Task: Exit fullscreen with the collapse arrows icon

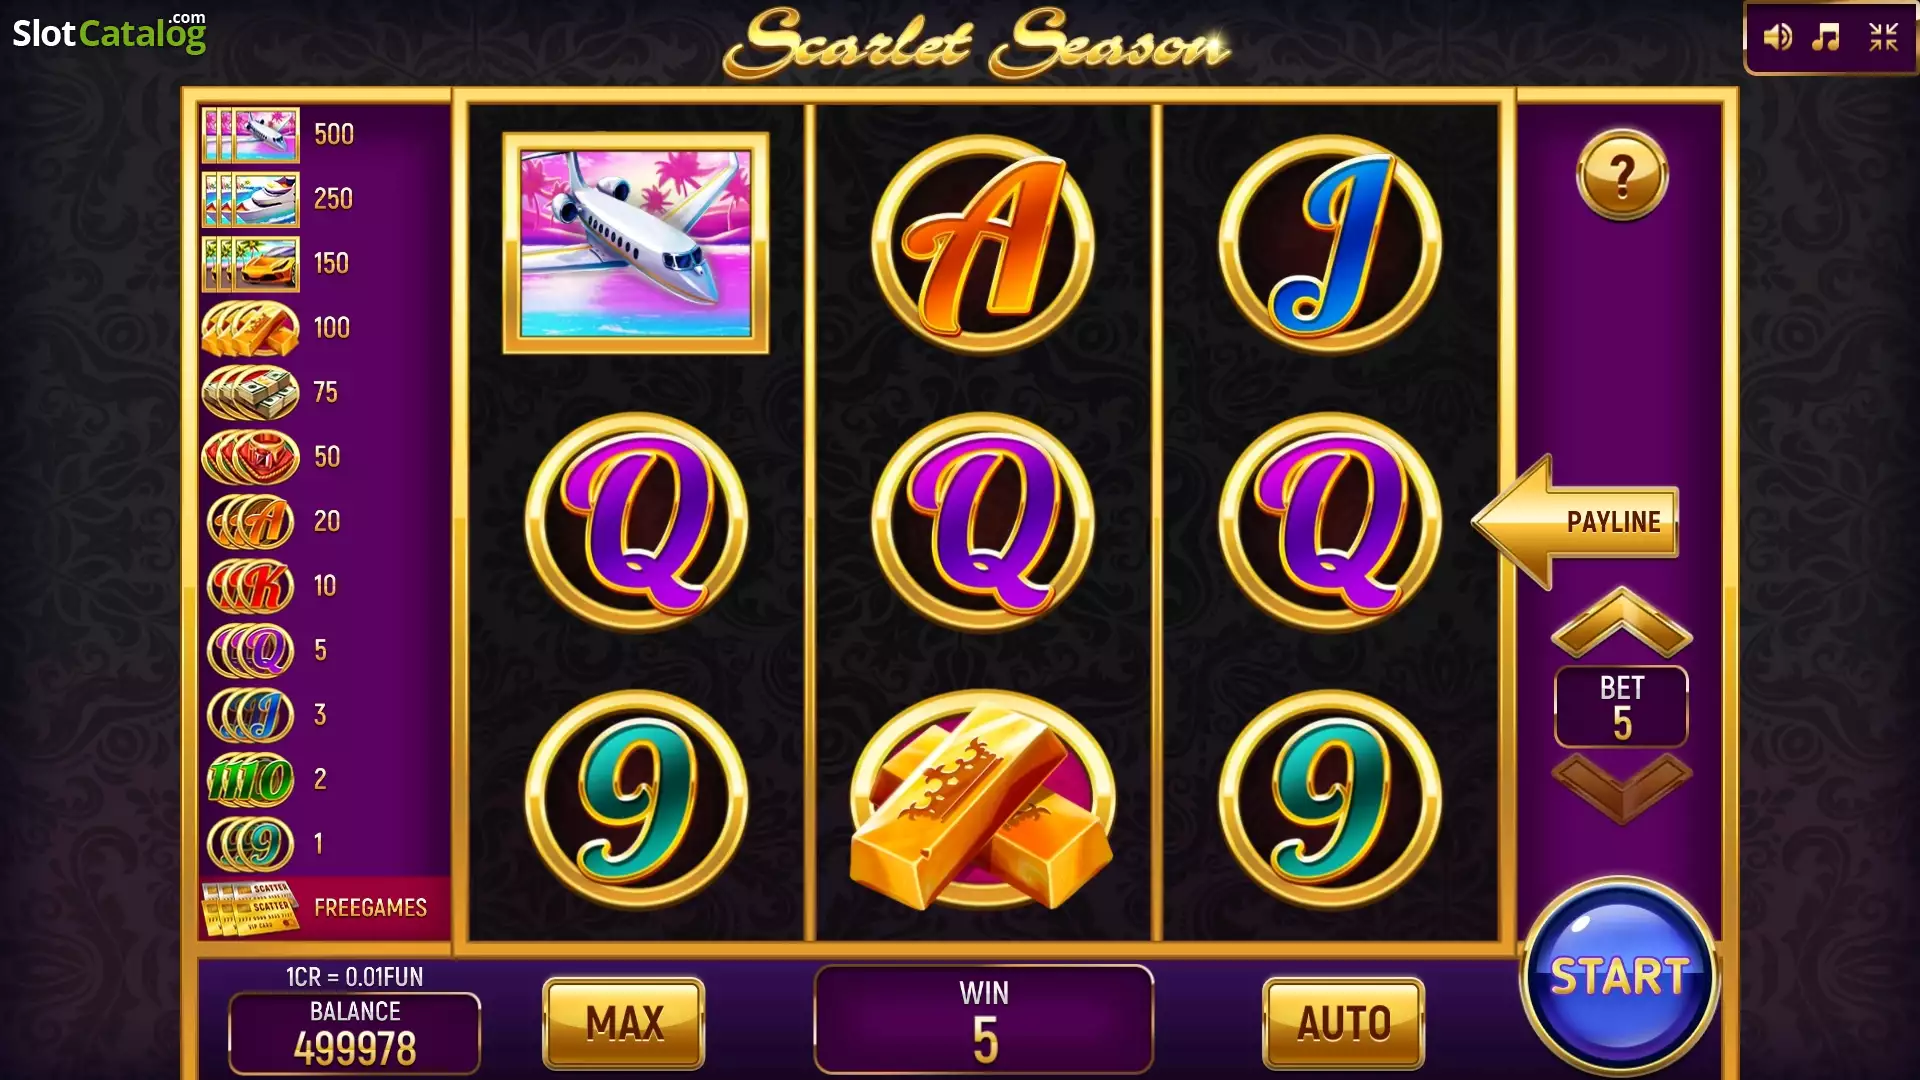Action: coord(1883,38)
